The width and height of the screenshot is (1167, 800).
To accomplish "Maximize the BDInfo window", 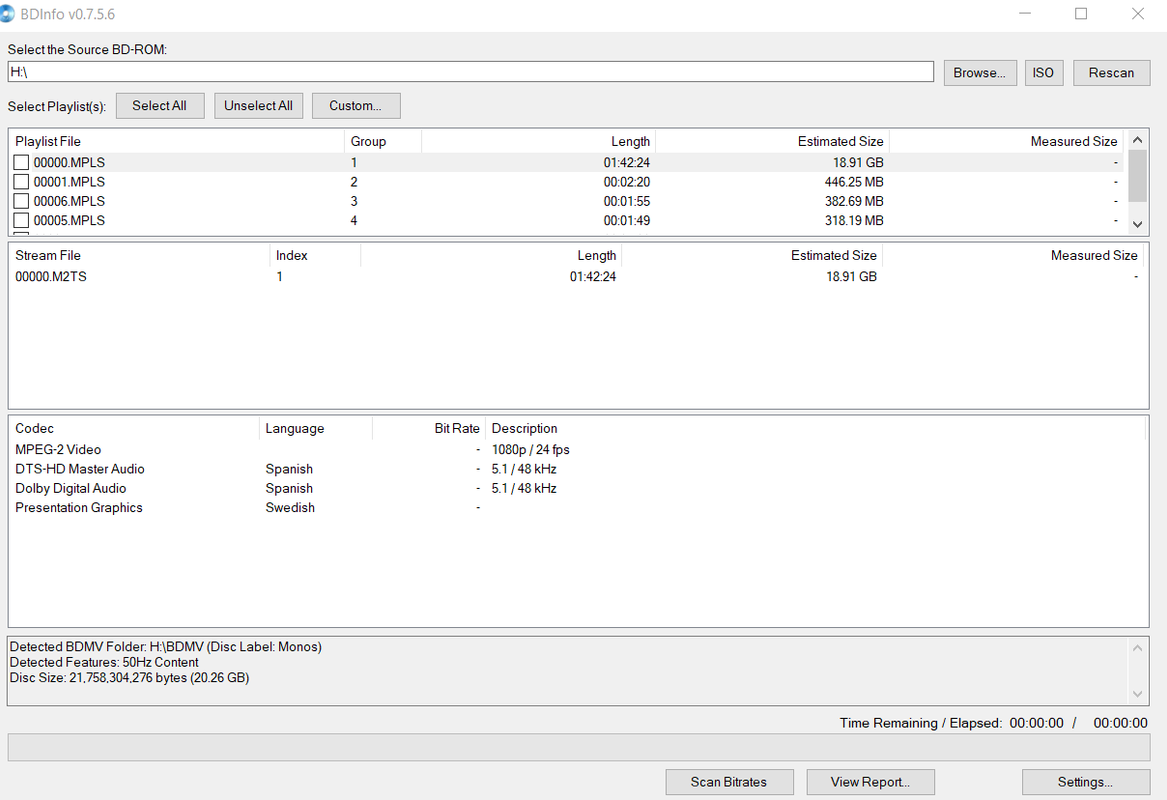I will (1081, 13).
